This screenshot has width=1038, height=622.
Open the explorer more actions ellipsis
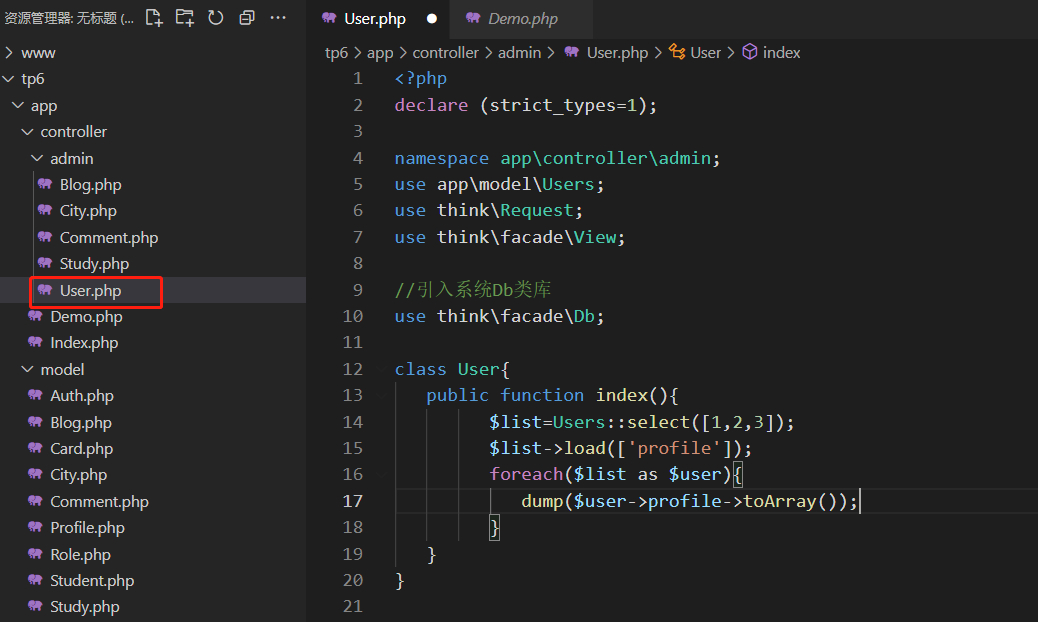pyautogui.click(x=278, y=18)
